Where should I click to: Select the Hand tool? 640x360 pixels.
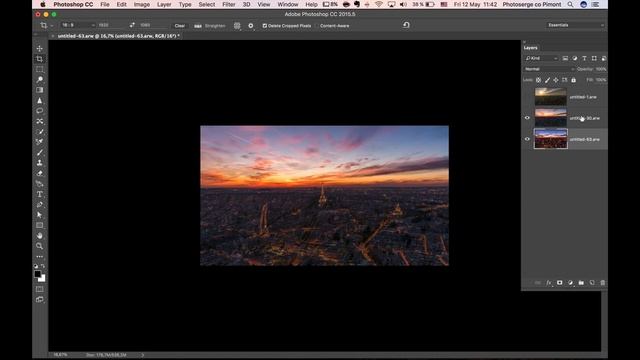(40, 236)
